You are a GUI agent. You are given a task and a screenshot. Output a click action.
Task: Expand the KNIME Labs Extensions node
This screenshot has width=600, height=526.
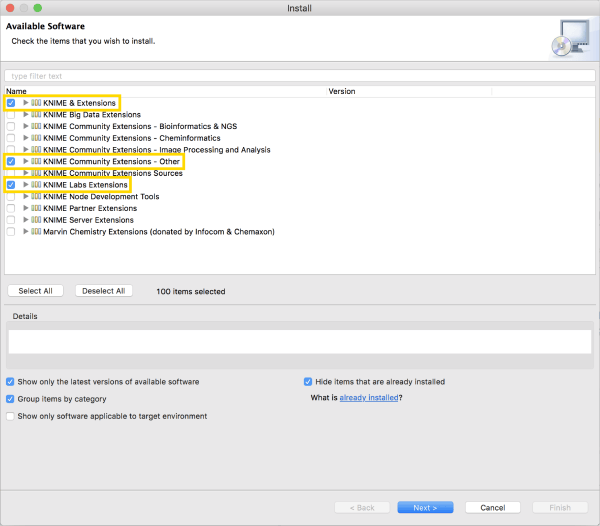26,185
